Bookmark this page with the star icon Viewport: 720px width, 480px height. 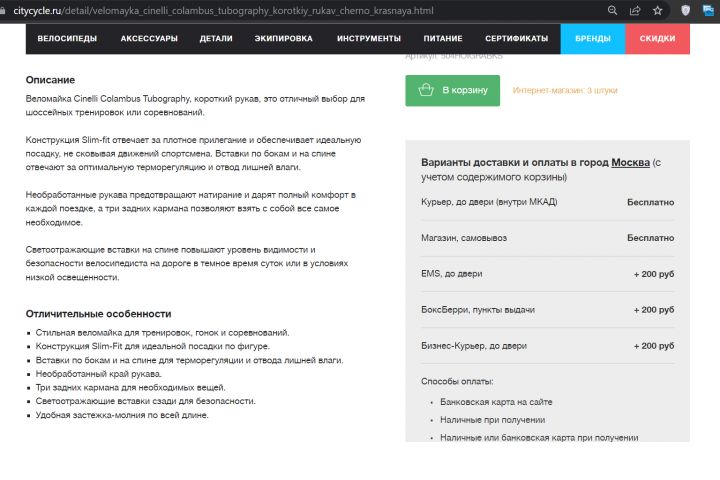coord(657,10)
